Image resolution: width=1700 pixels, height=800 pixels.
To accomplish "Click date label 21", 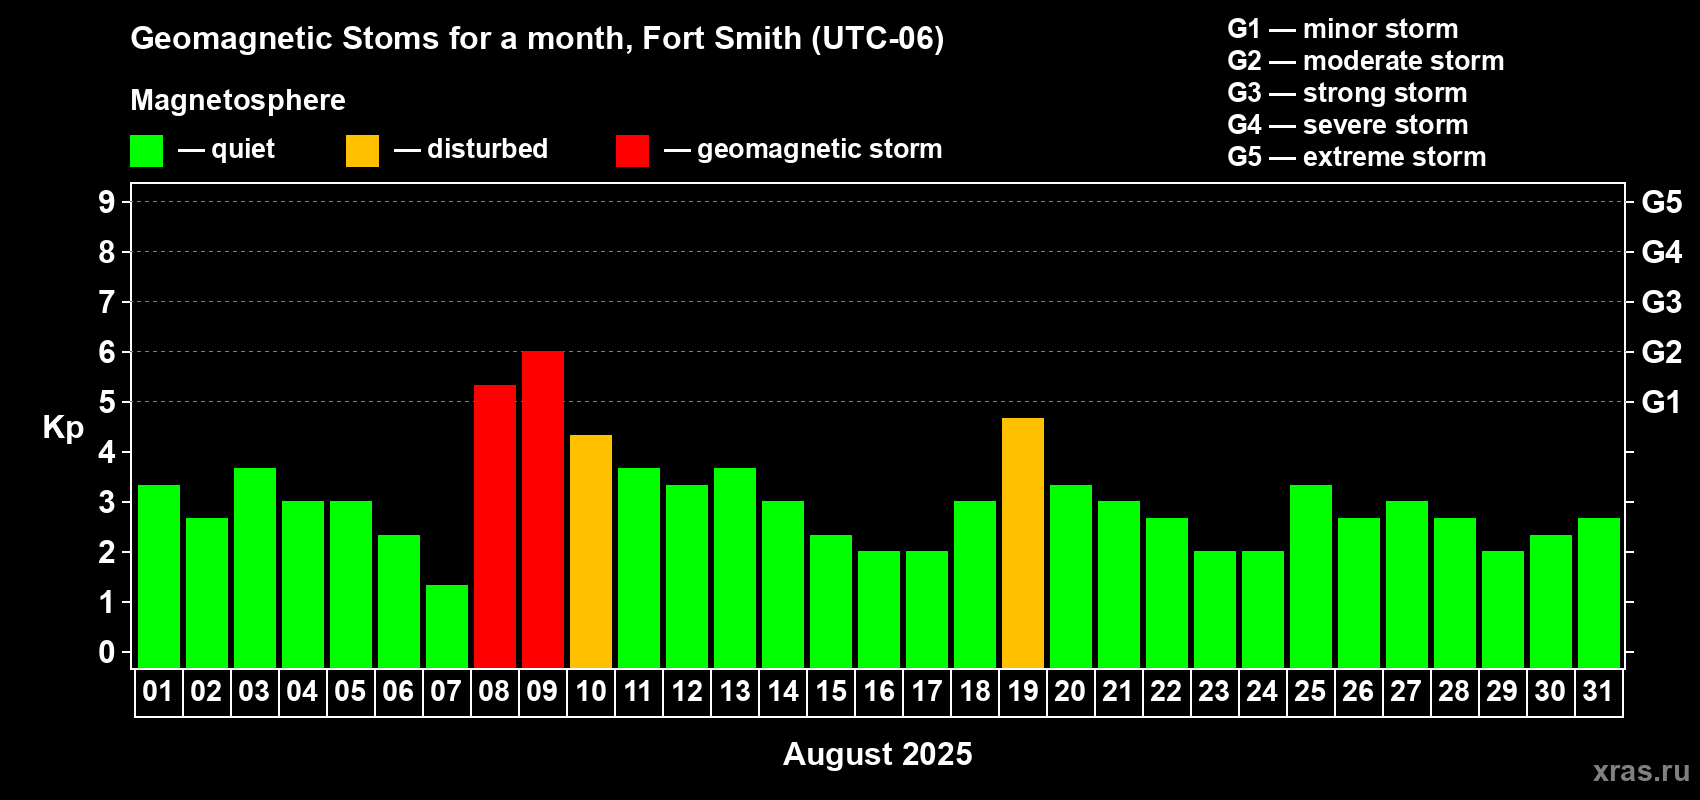I will (1118, 691).
